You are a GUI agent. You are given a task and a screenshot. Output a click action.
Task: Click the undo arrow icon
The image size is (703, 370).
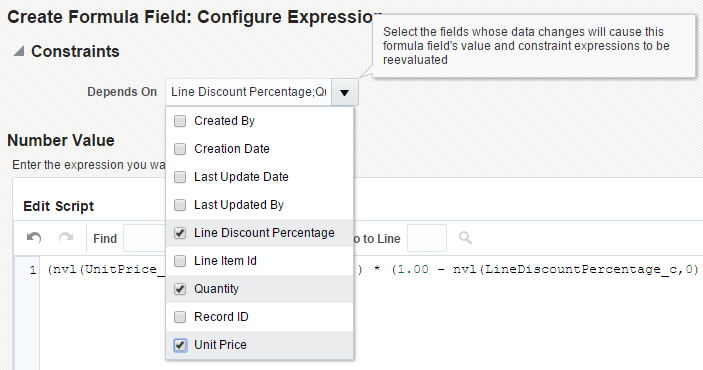tap(34, 237)
